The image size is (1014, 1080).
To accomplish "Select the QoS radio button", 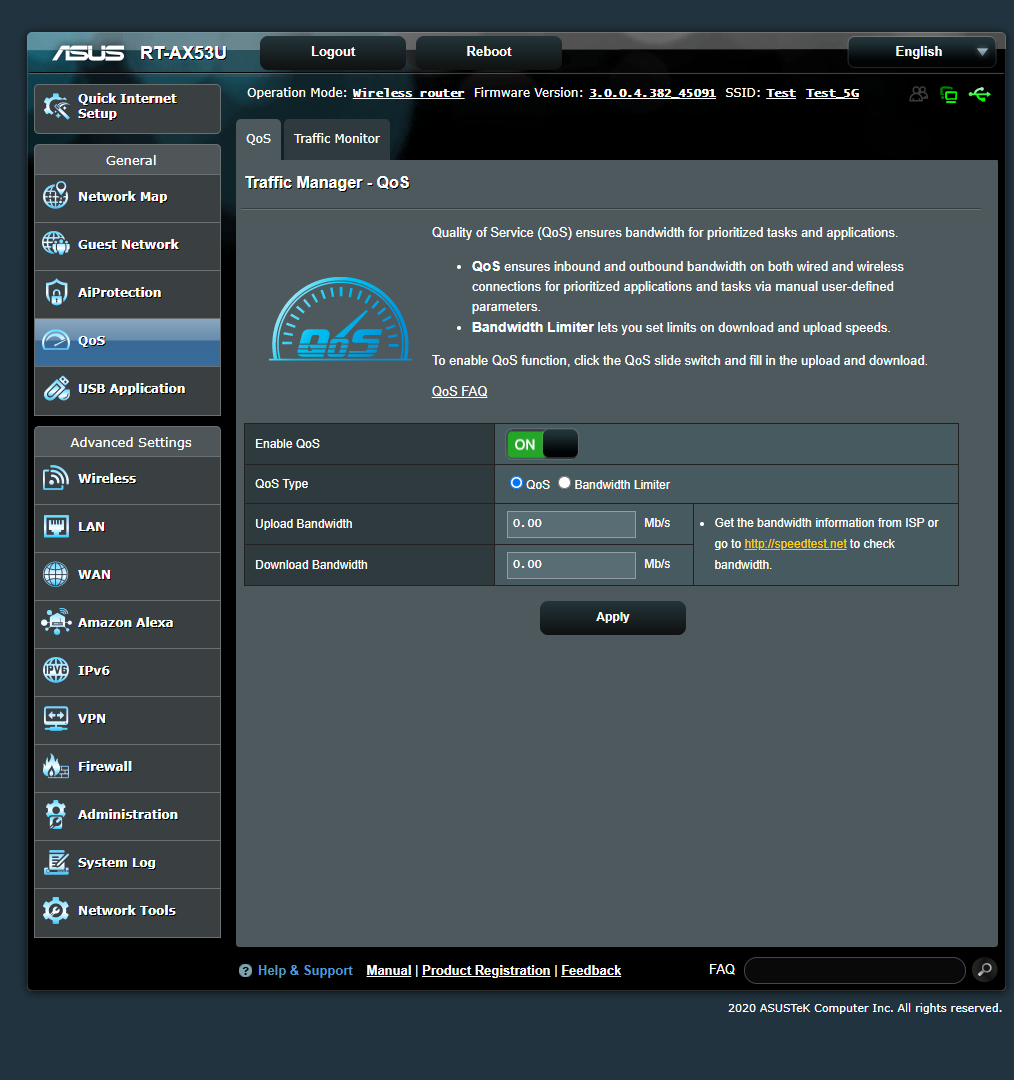I will [x=517, y=483].
